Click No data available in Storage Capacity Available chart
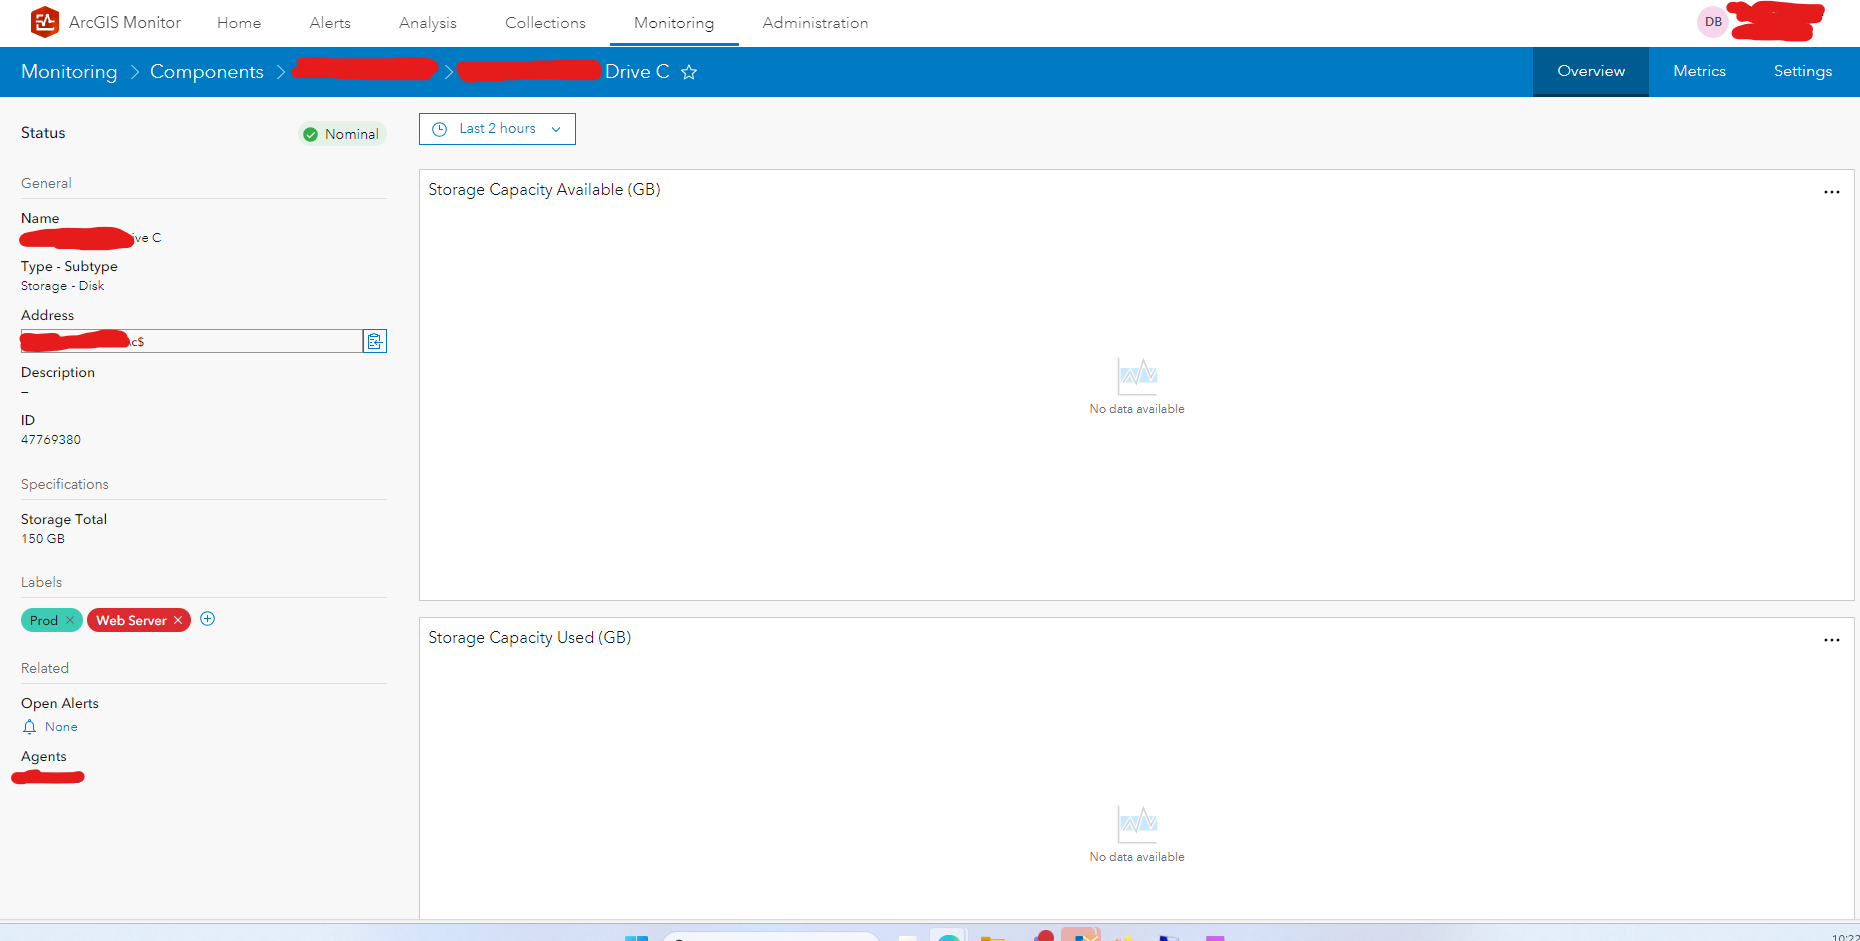Image resolution: width=1860 pixels, height=941 pixels. pyautogui.click(x=1137, y=409)
